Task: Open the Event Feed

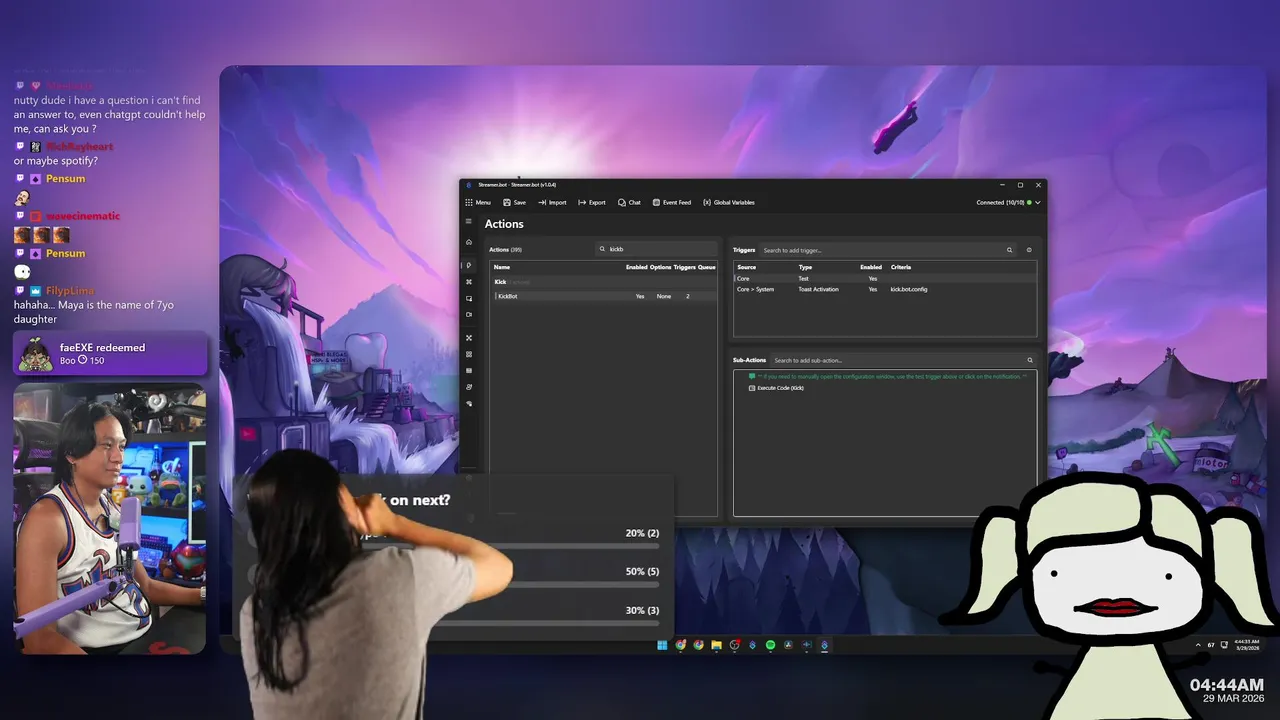Action: click(x=672, y=202)
